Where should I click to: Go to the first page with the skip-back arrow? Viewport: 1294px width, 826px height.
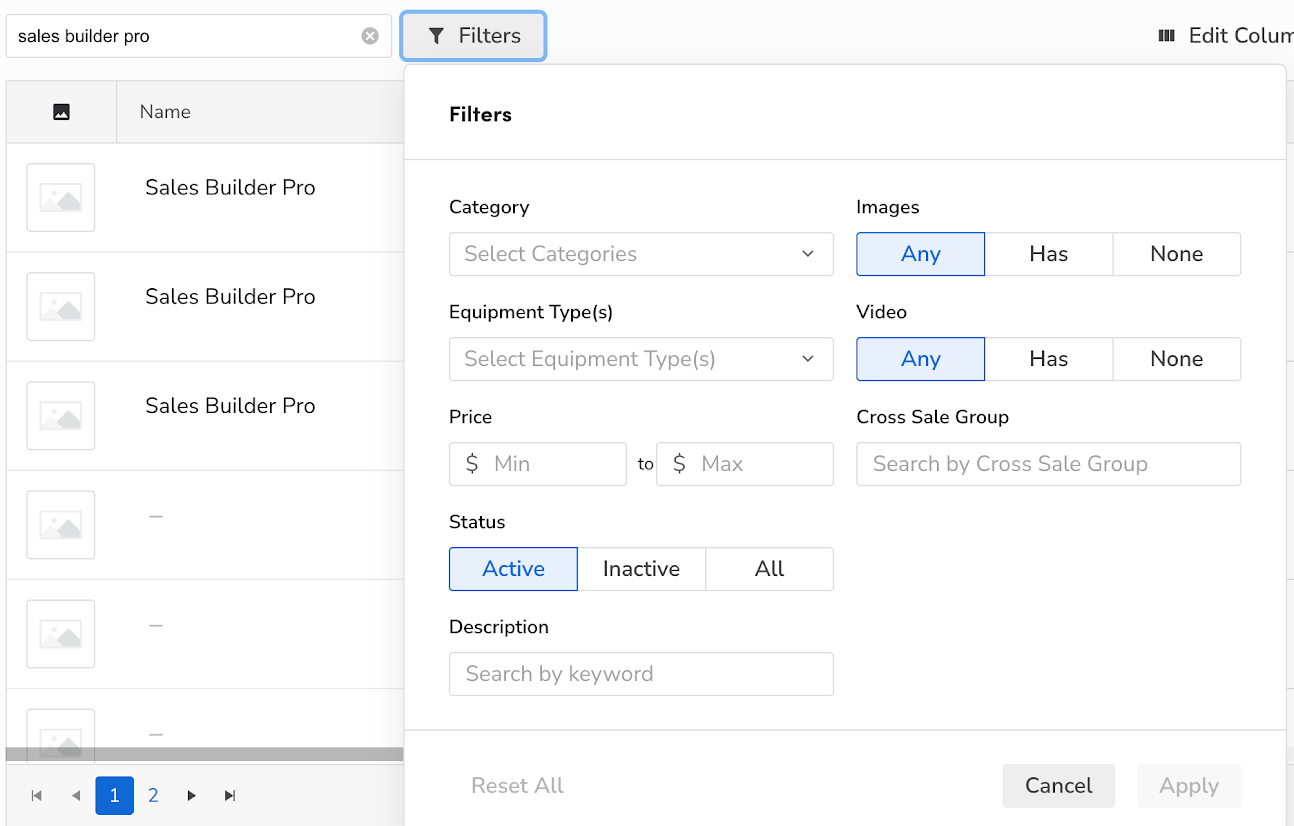(x=37, y=796)
